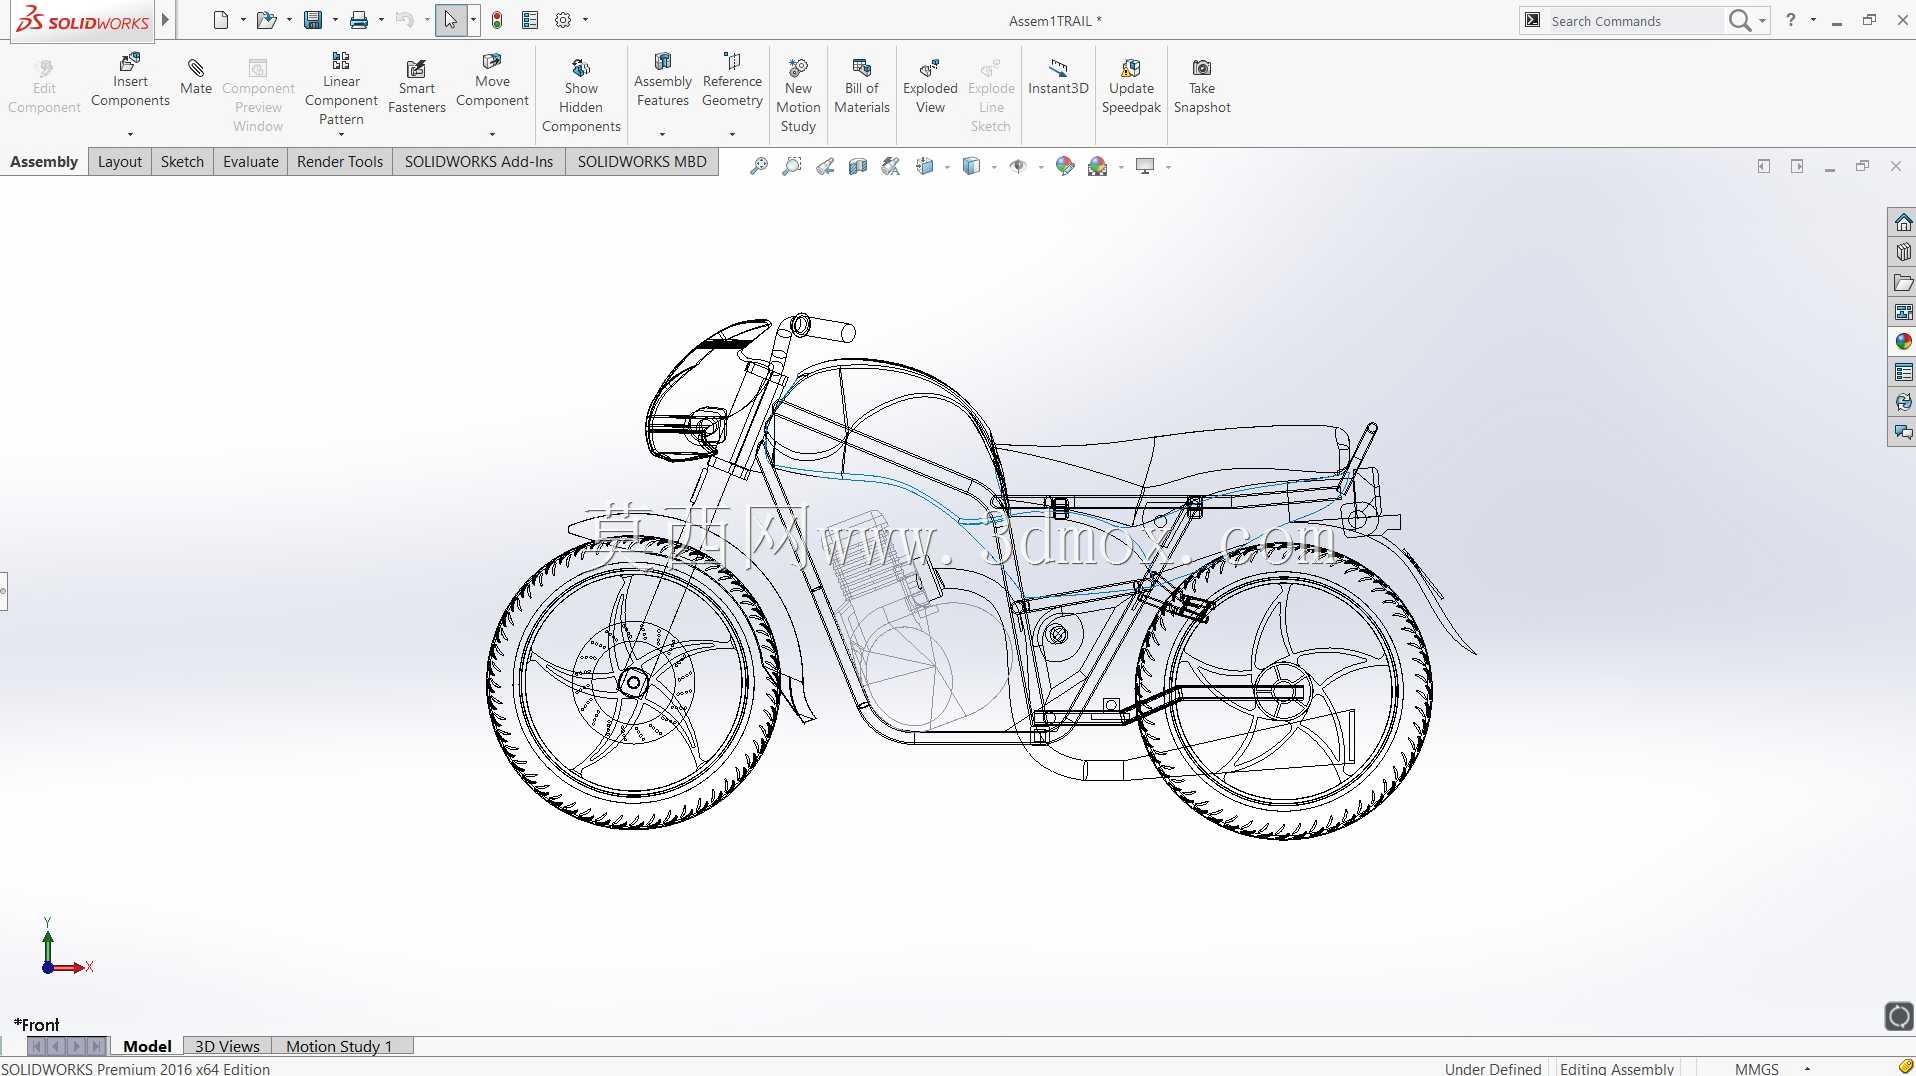Screen dimensions: 1916x1076
Task: Click the Mate paperclip tool
Action: pos(196,77)
